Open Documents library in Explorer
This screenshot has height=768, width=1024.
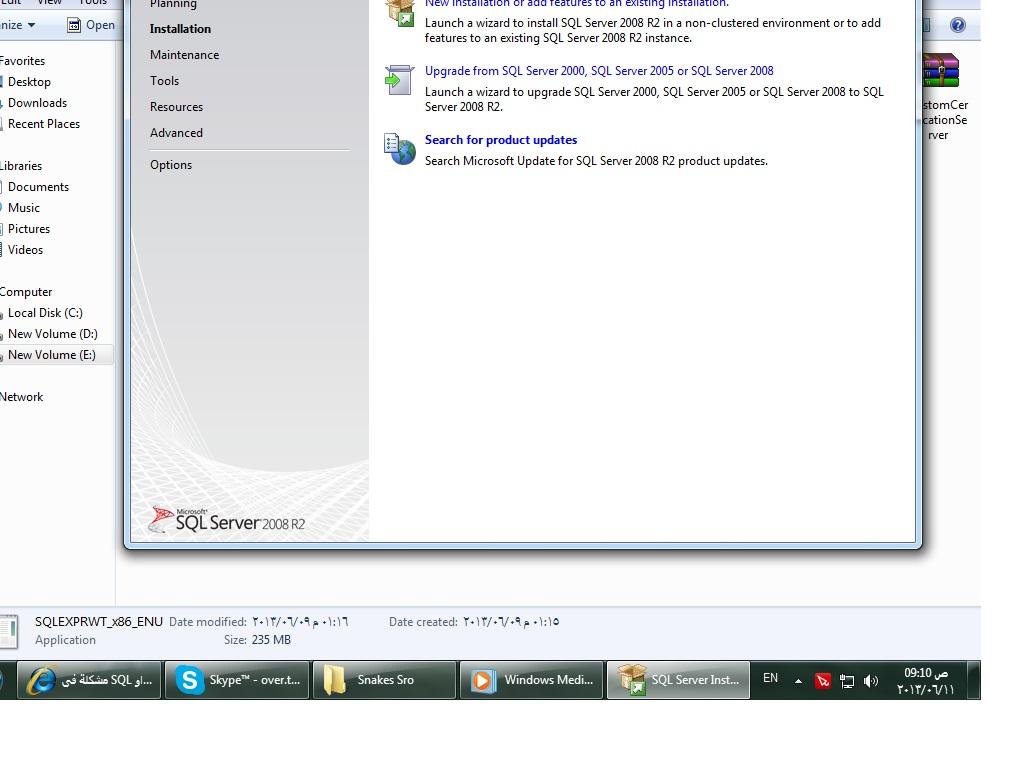[x=38, y=187]
